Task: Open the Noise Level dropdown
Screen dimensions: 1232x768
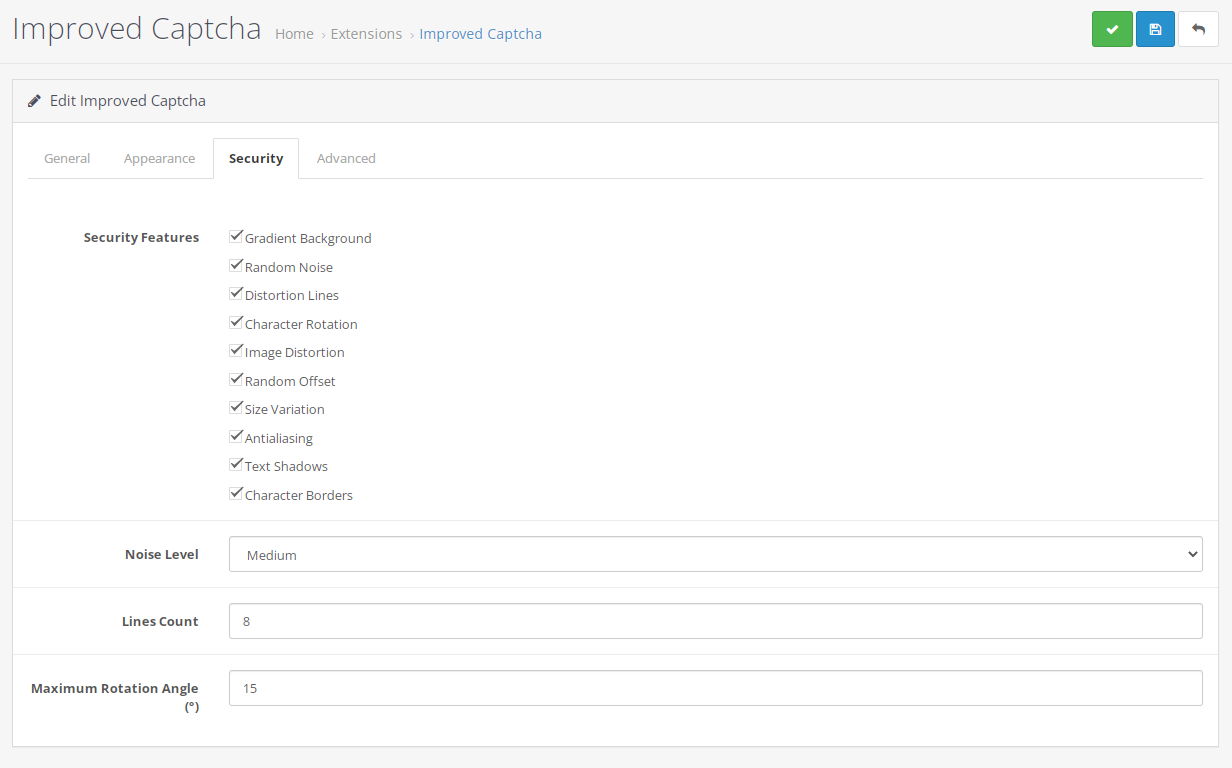Action: (715, 554)
